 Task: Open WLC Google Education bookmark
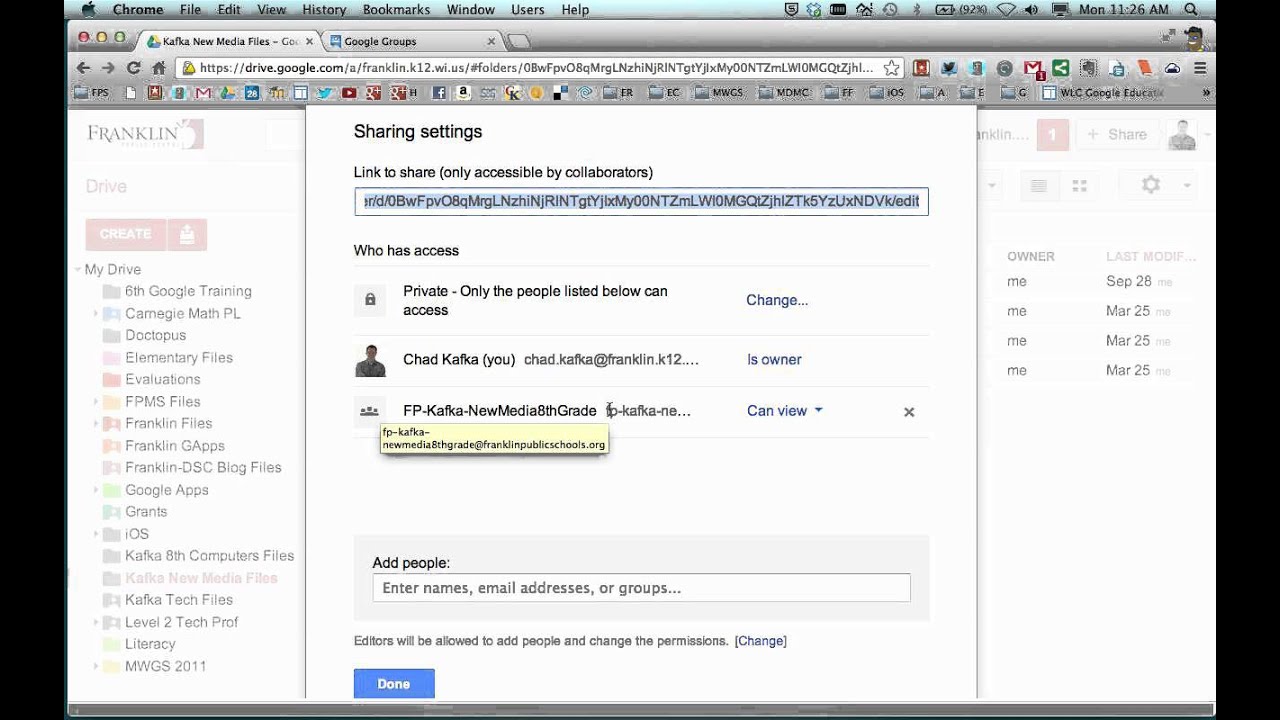point(1103,93)
